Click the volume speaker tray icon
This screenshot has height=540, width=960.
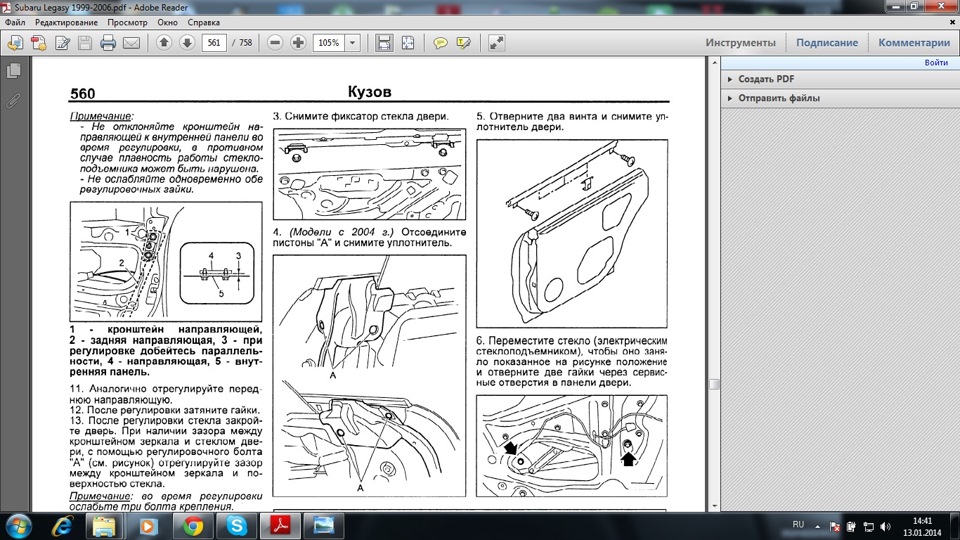coord(885,527)
